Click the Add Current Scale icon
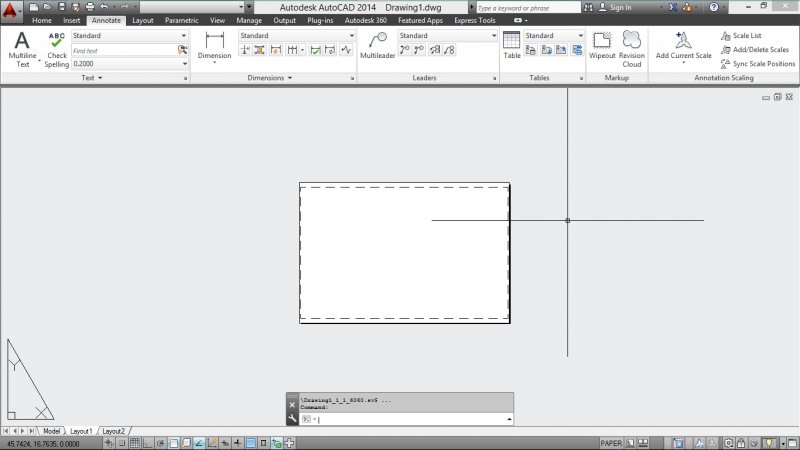Screen dimensions: 800x450 [683, 46]
